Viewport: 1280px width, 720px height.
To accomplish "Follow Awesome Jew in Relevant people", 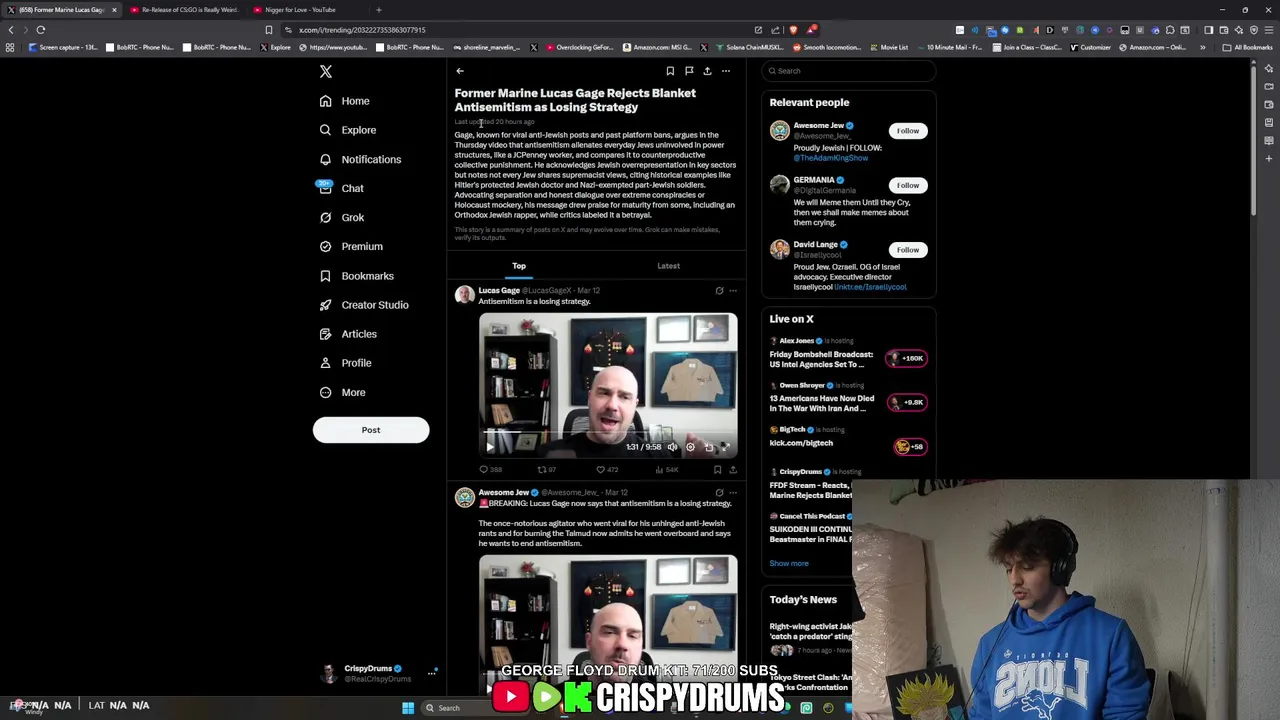I will click(x=908, y=131).
